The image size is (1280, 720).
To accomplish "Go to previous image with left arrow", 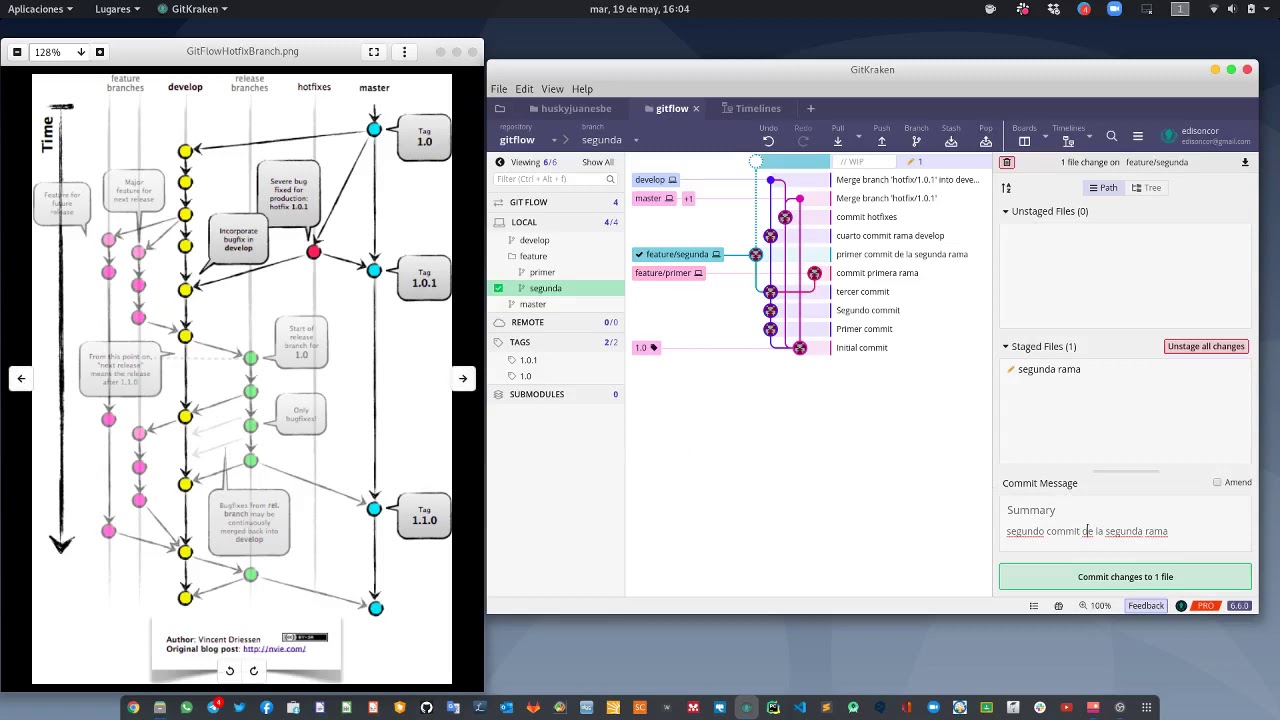I will point(21,378).
